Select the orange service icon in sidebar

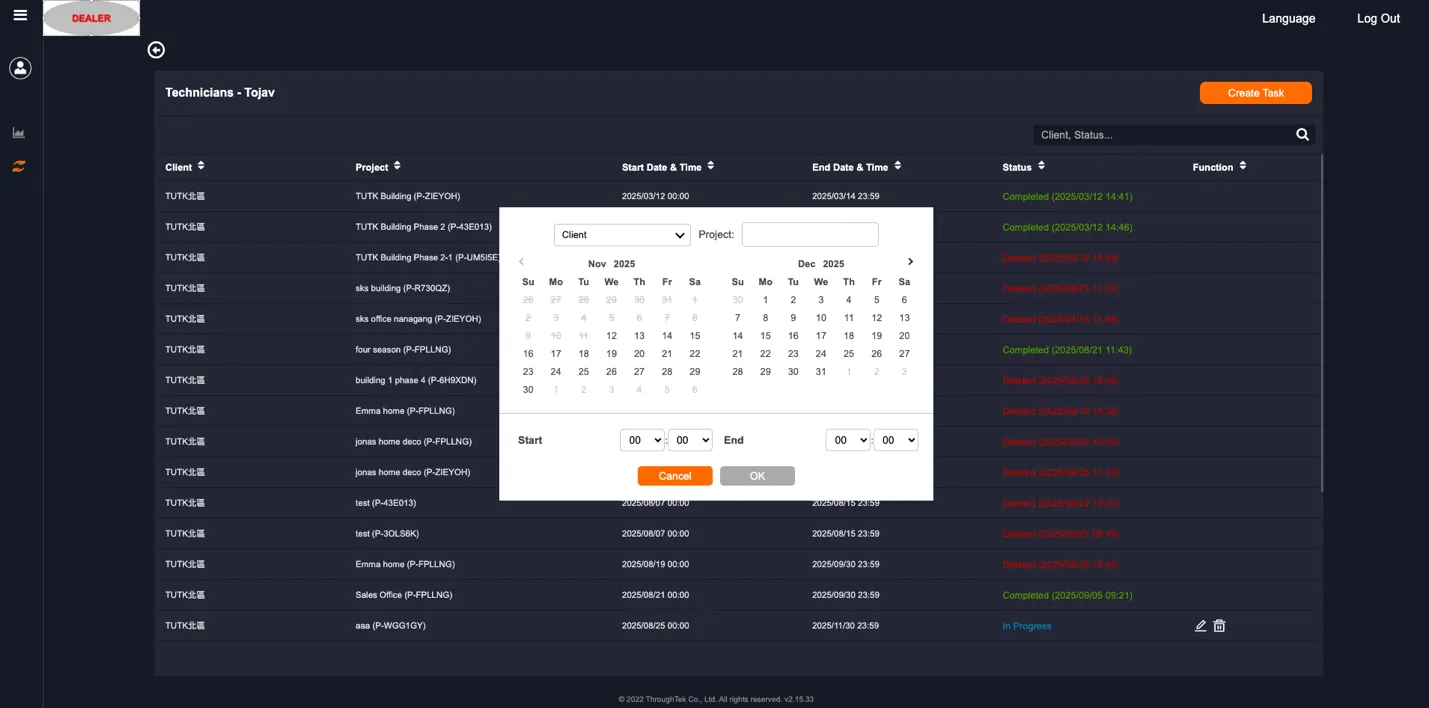[18, 165]
